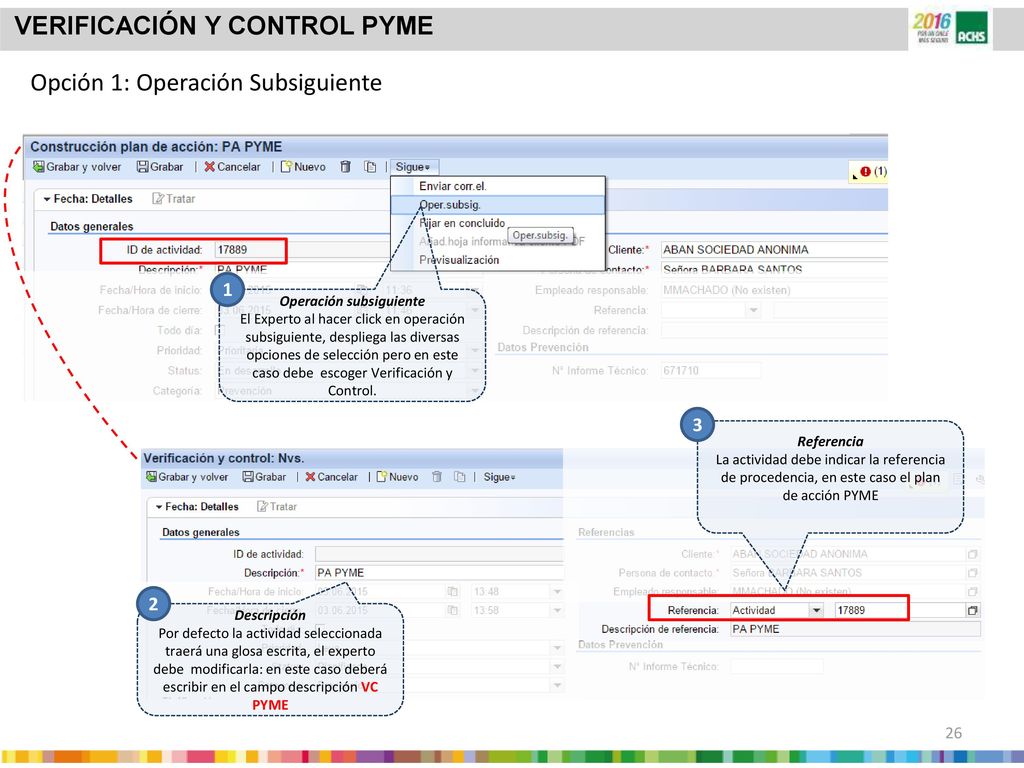Image resolution: width=1024 pixels, height=768 pixels.
Task: Click Cancelar in Verificación y control toolbar
Action: coord(332,477)
